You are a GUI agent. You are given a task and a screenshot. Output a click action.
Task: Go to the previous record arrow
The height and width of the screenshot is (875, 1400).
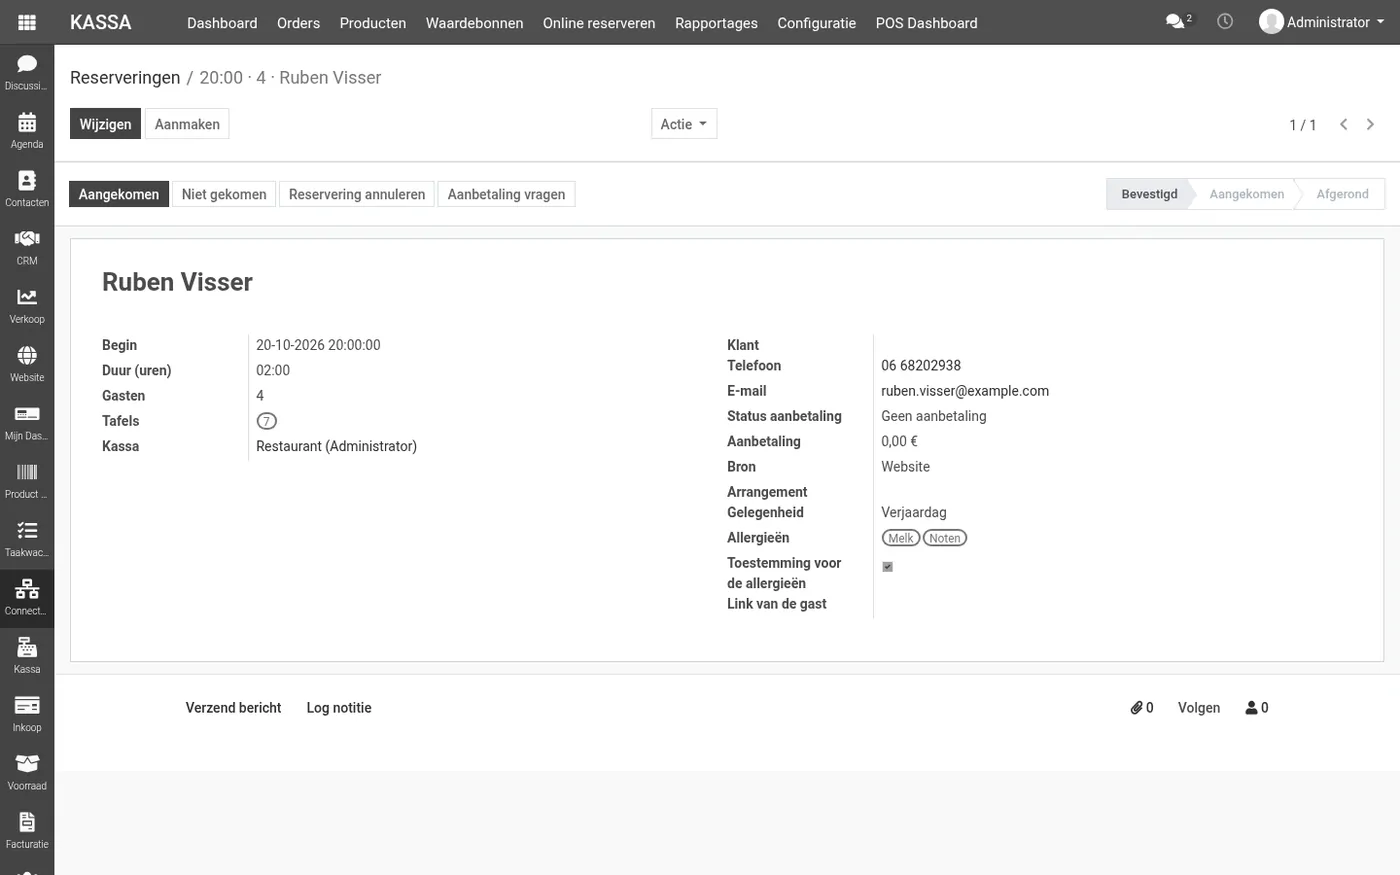(x=1344, y=124)
